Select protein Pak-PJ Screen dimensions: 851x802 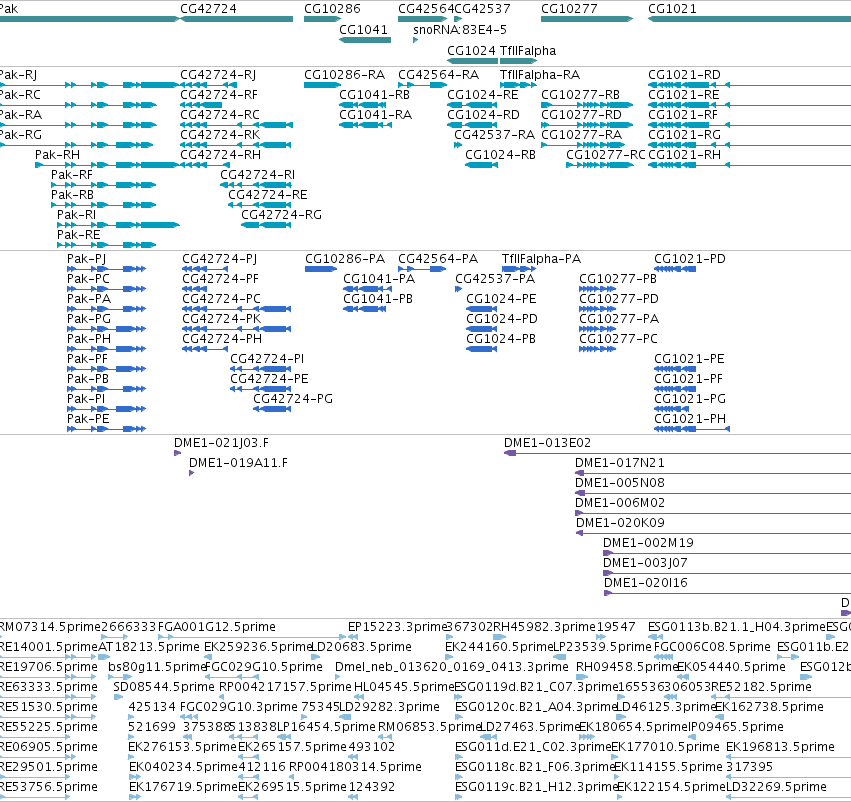(106, 269)
